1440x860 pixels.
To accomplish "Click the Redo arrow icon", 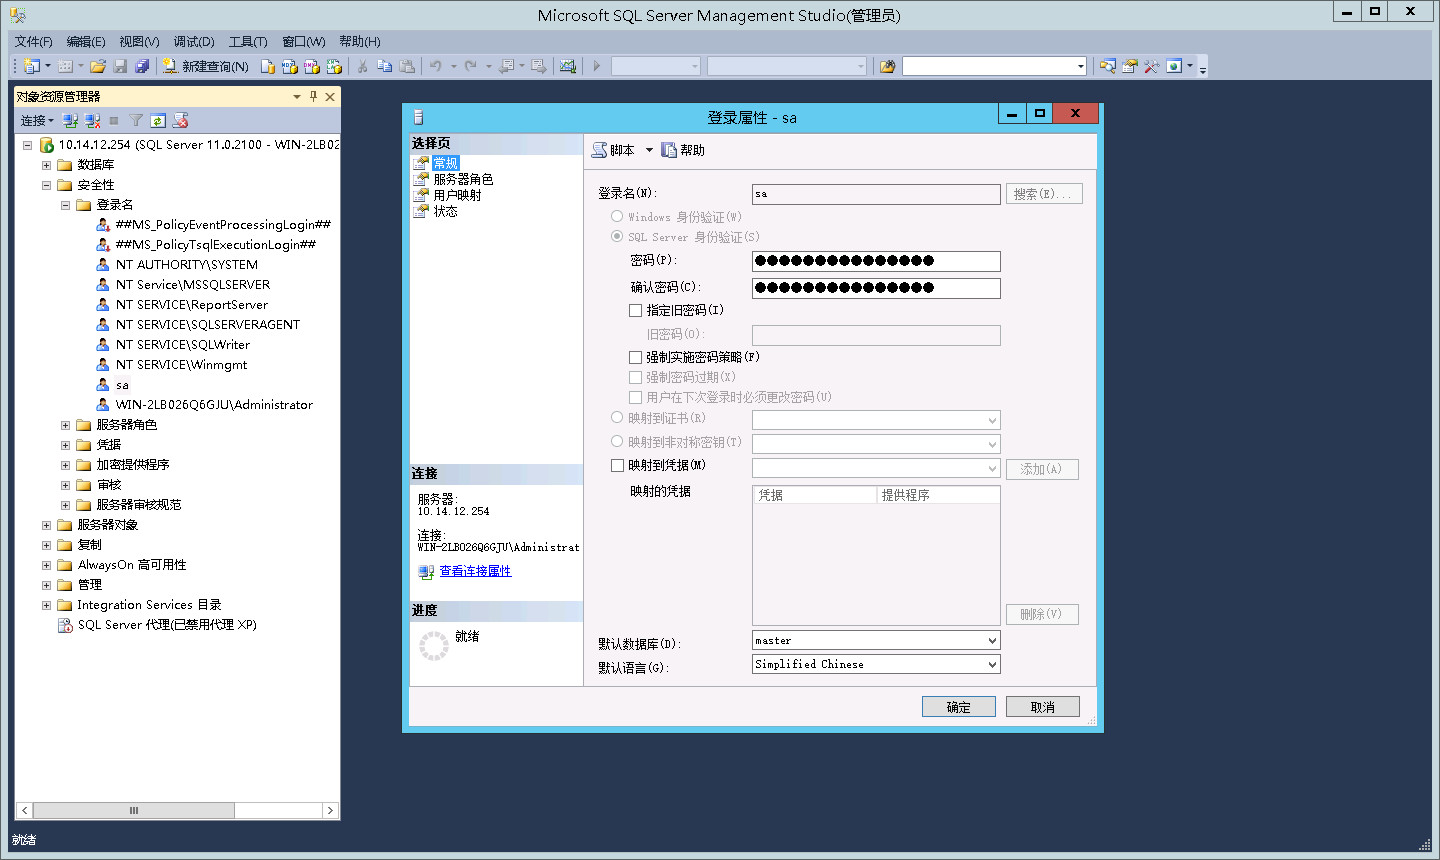I will pyautogui.click(x=471, y=66).
